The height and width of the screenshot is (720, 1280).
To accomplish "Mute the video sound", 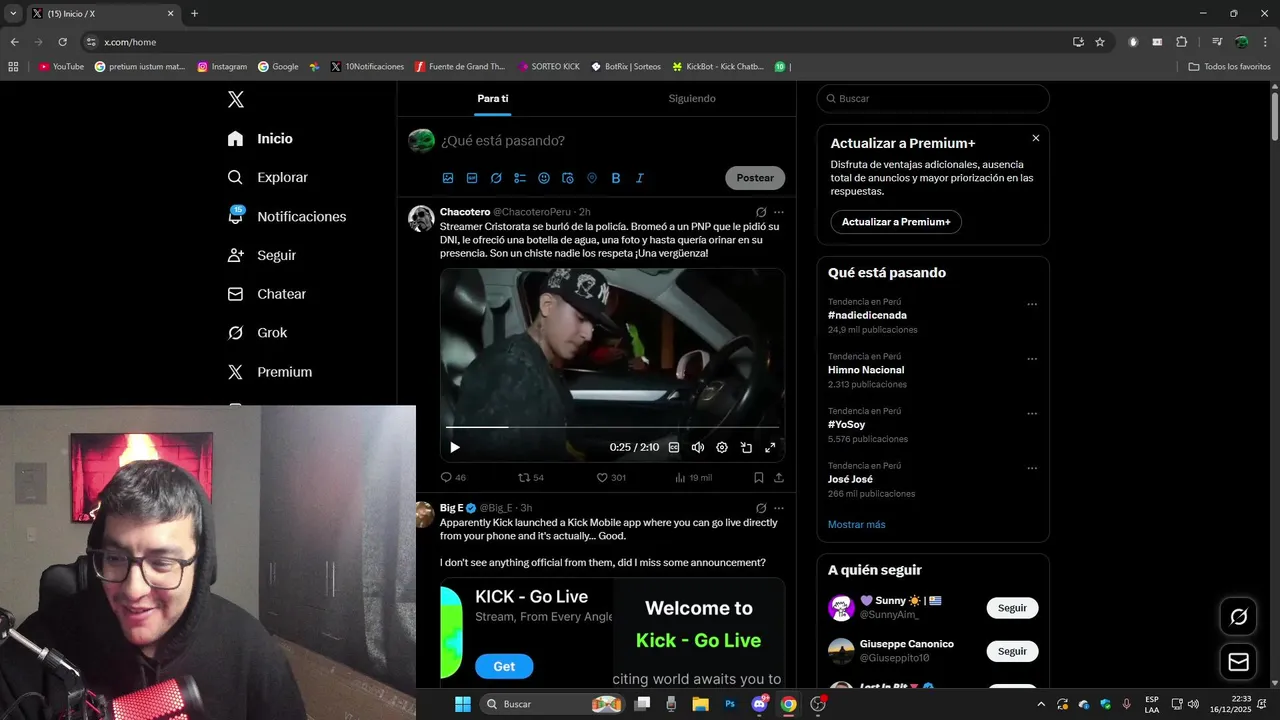I will [x=698, y=448].
